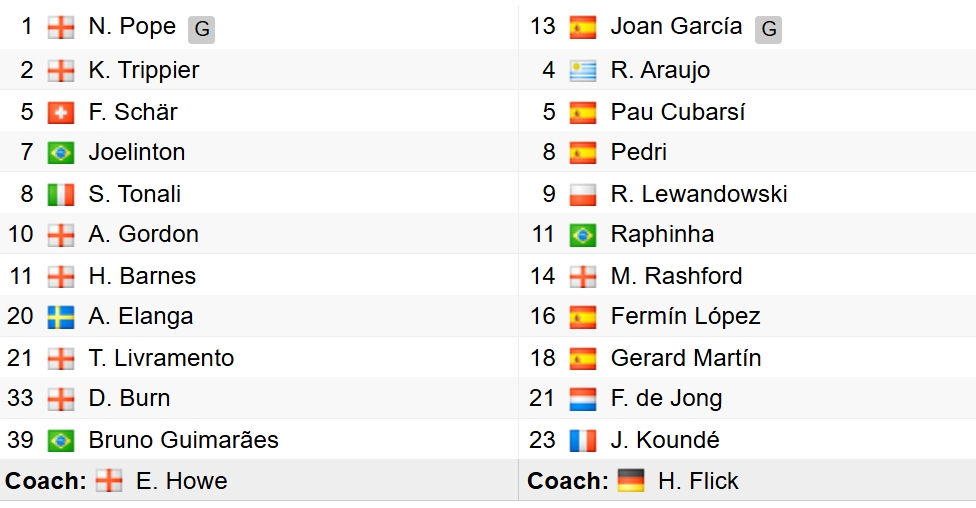This screenshot has height=508, width=976.
Task: Click shirt number 33 for D. Burn
Action: pyautogui.click(x=20, y=398)
